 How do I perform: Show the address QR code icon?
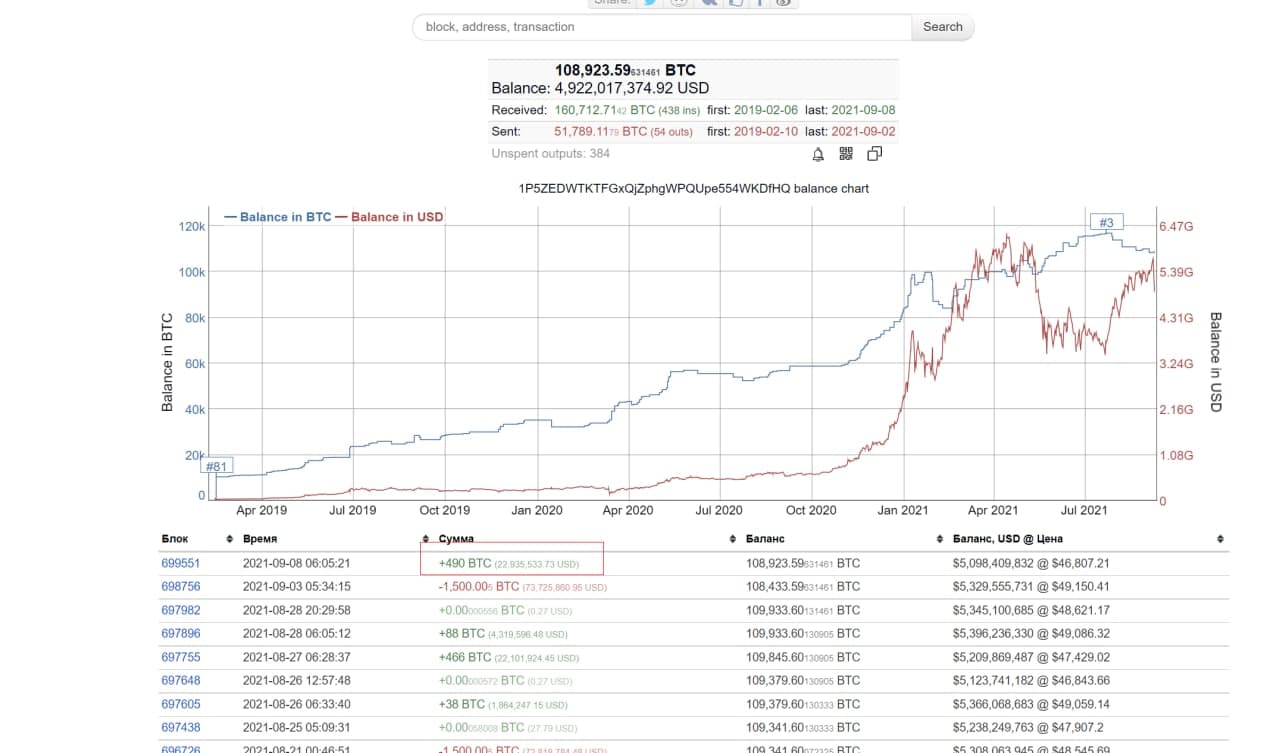point(846,154)
